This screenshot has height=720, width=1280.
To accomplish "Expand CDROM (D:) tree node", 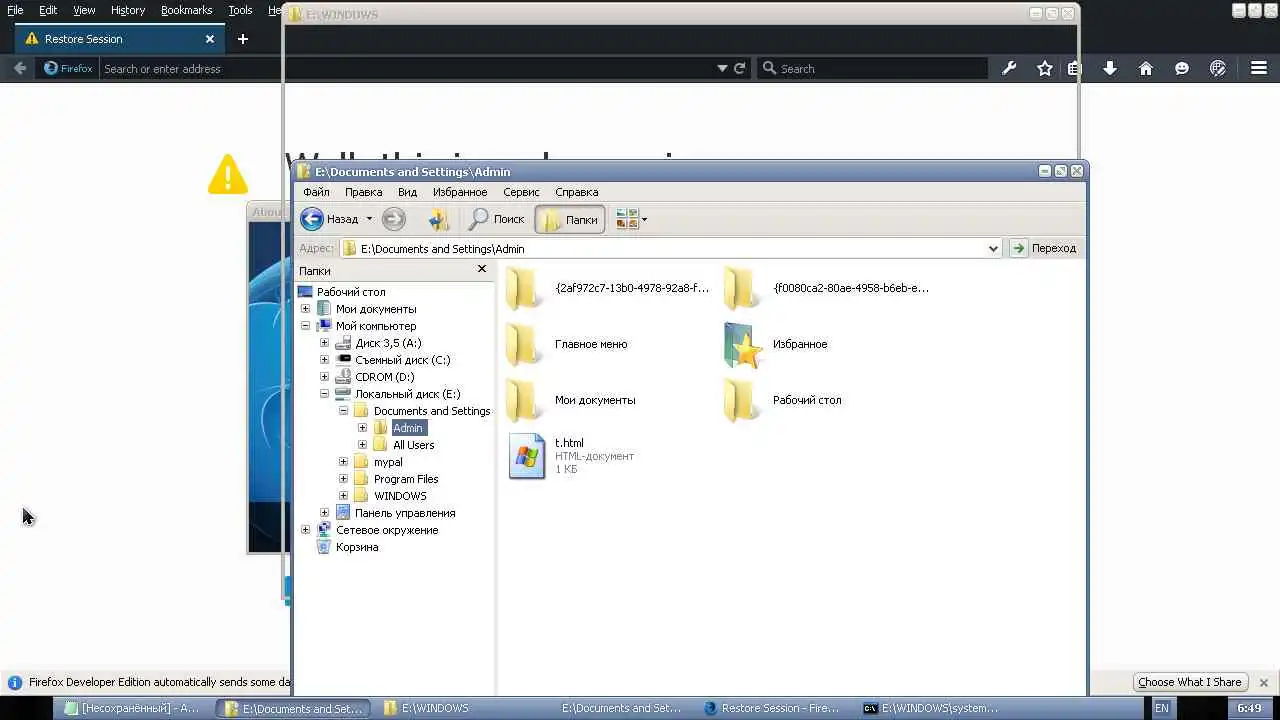I will [324, 377].
